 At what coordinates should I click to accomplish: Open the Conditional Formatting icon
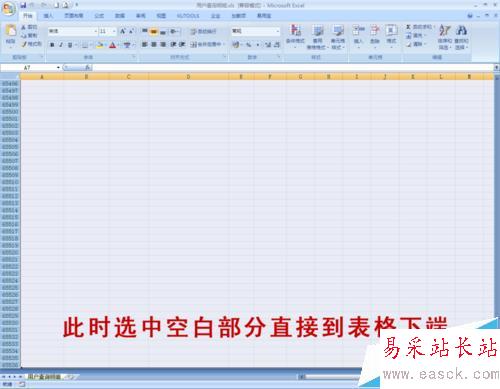(x=295, y=30)
